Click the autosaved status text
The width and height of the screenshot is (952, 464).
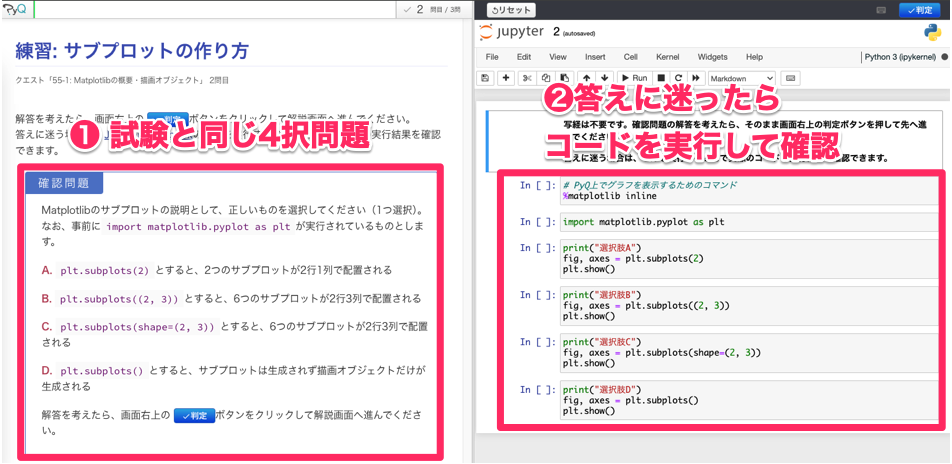(579, 33)
